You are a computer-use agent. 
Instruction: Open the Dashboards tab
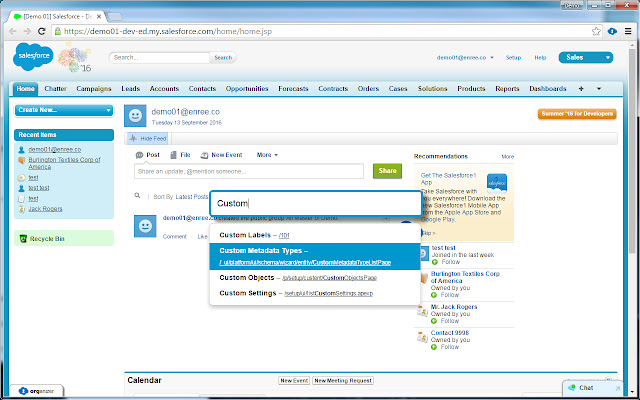click(x=548, y=89)
